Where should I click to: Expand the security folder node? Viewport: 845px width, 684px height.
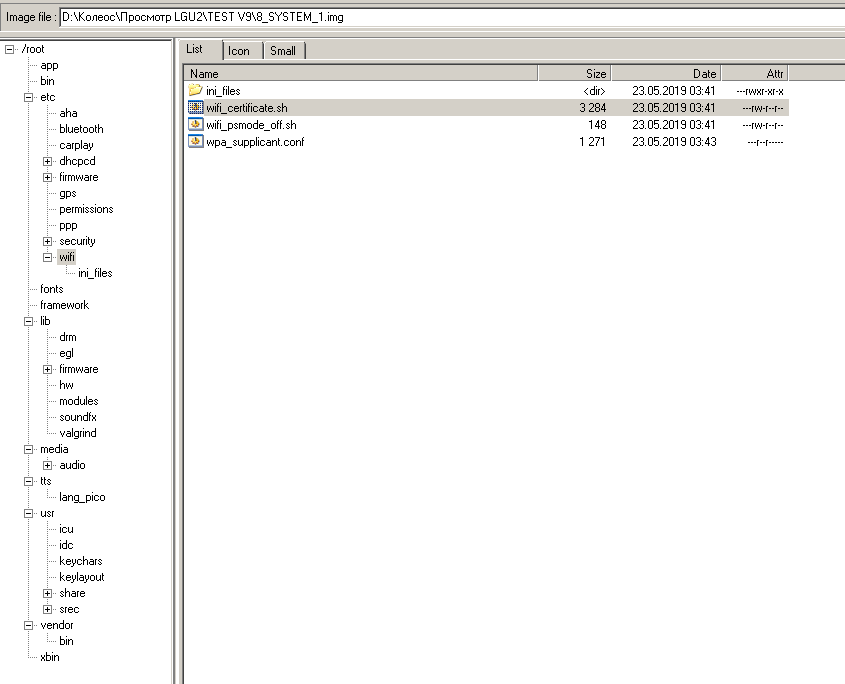[47, 241]
